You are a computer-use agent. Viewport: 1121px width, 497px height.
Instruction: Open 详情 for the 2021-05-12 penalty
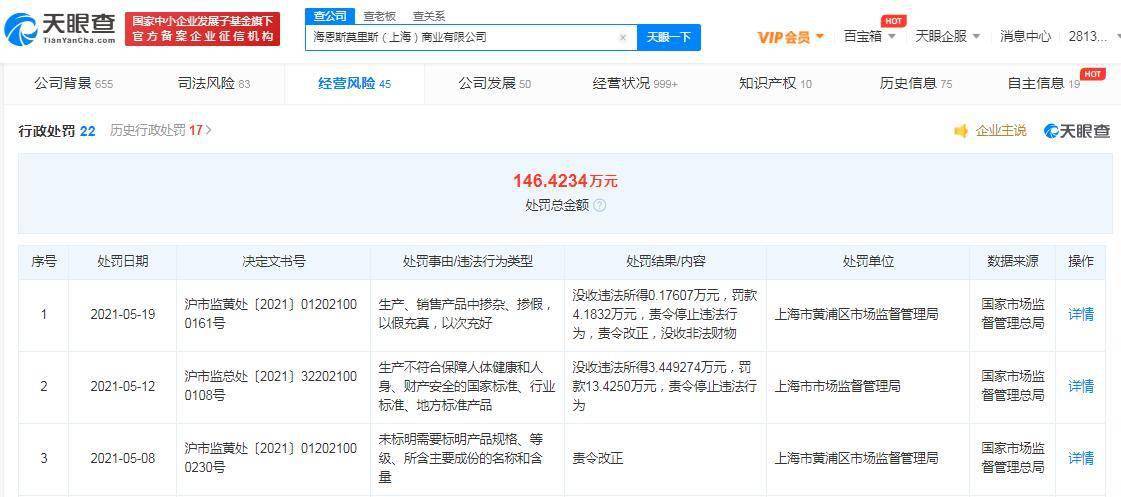[1080, 386]
